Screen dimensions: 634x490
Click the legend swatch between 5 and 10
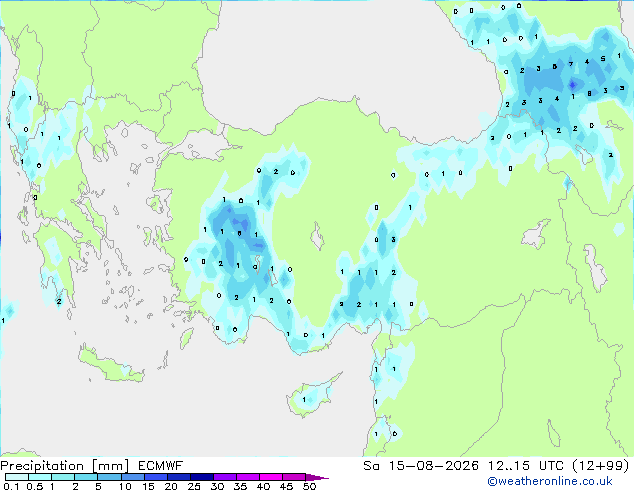pos(109,477)
